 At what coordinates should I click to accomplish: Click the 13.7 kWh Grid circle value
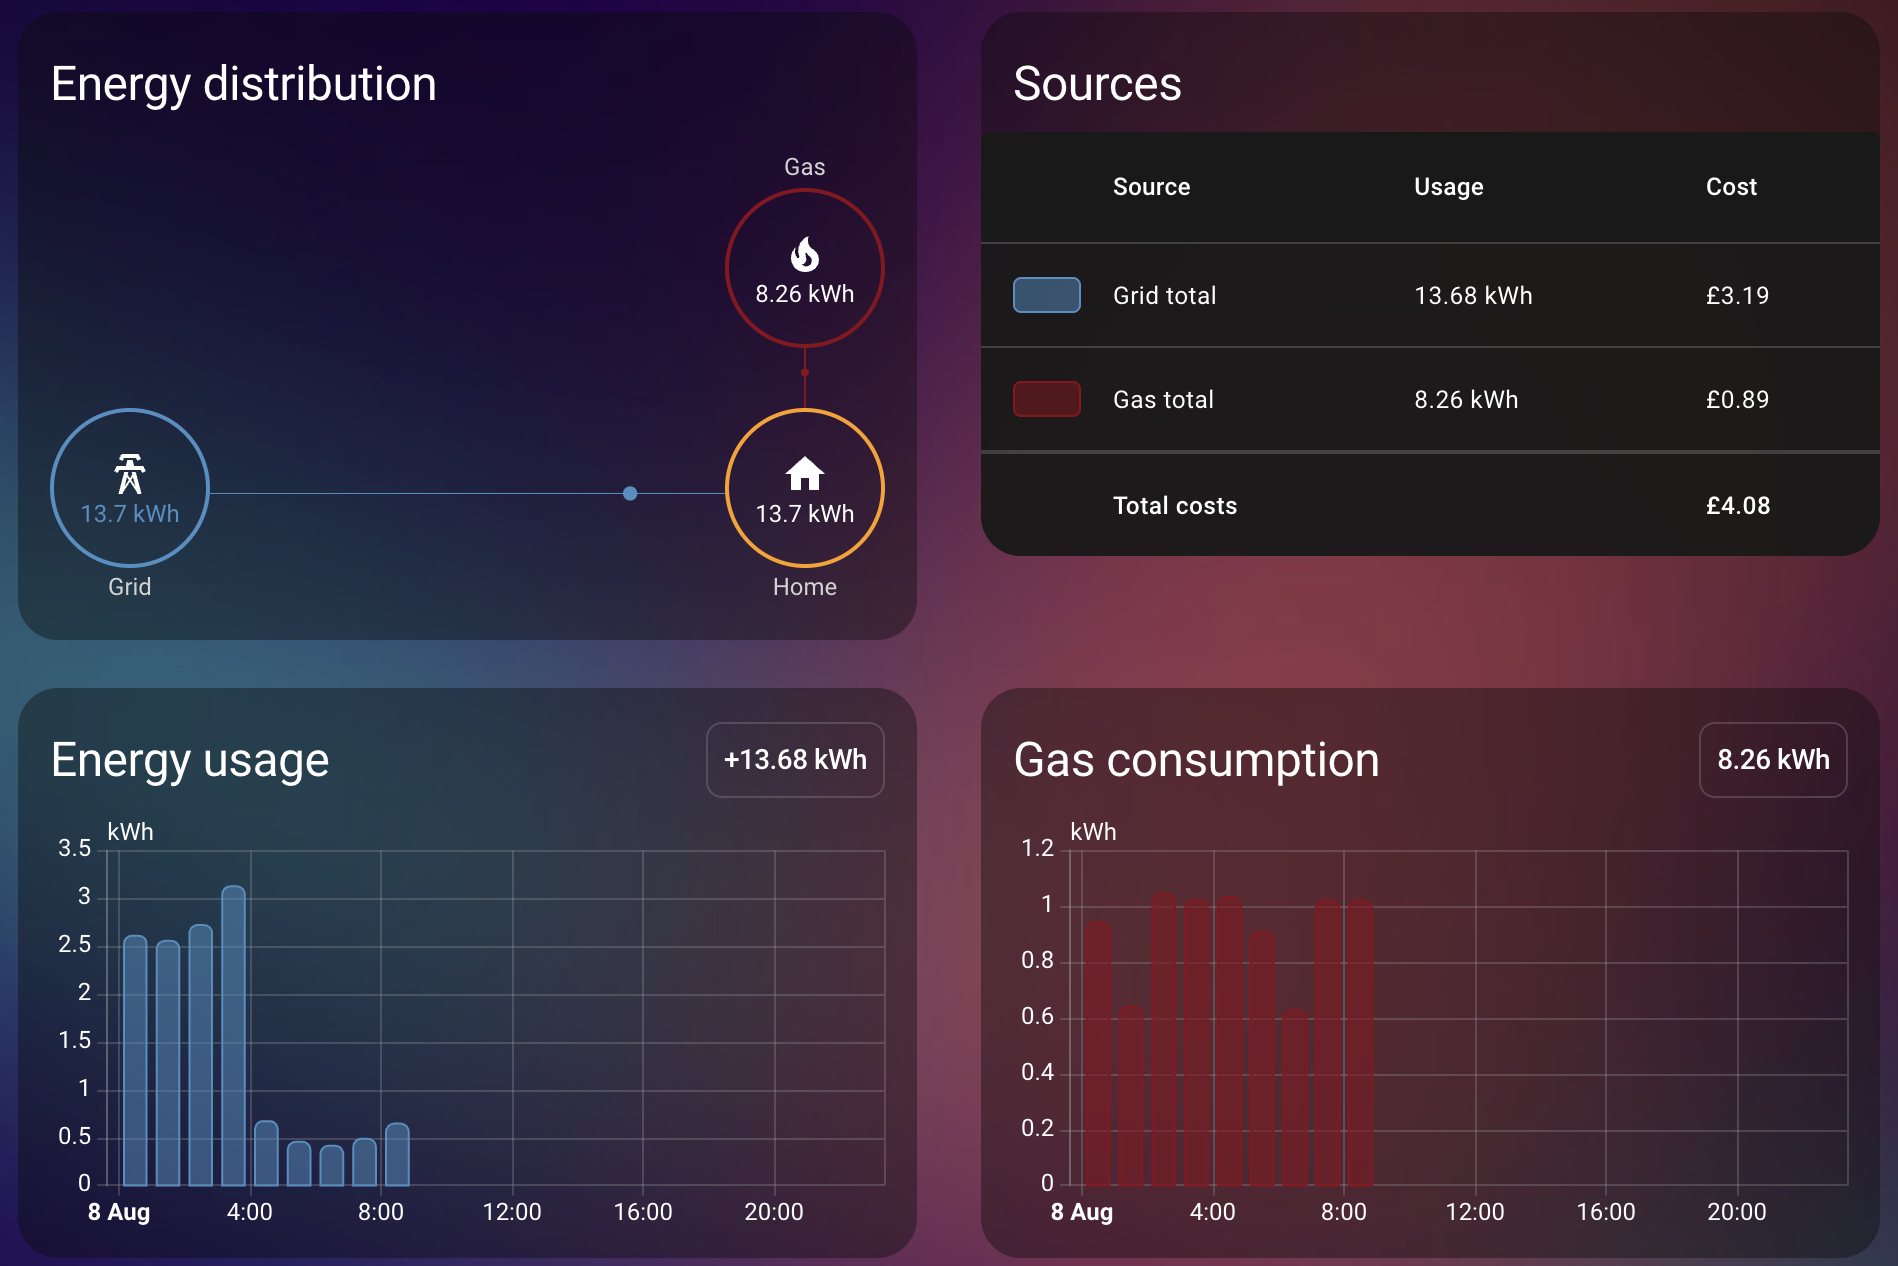pyautogui.click(x=130, y=514)
